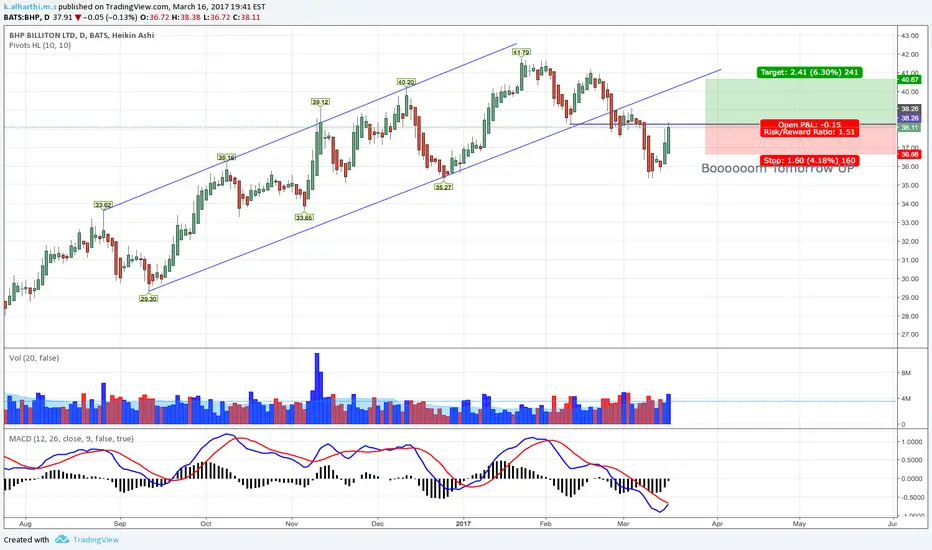The image size is (932, 550).
Task: Click the -0.5000 MACD axis label
Action: (911, 498)
